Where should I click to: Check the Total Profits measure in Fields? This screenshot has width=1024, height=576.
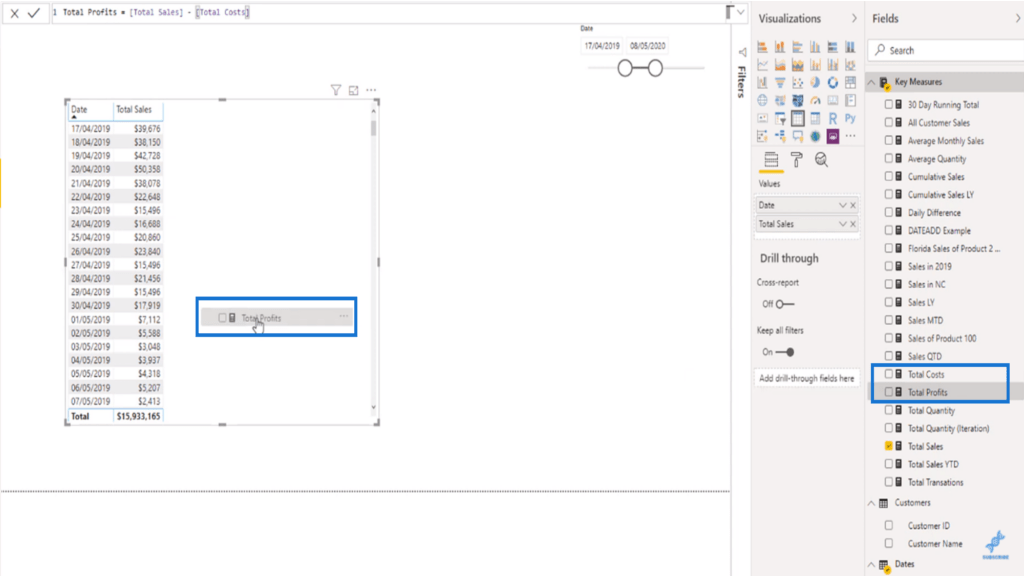pyautogui.click(x=889, y=392)
